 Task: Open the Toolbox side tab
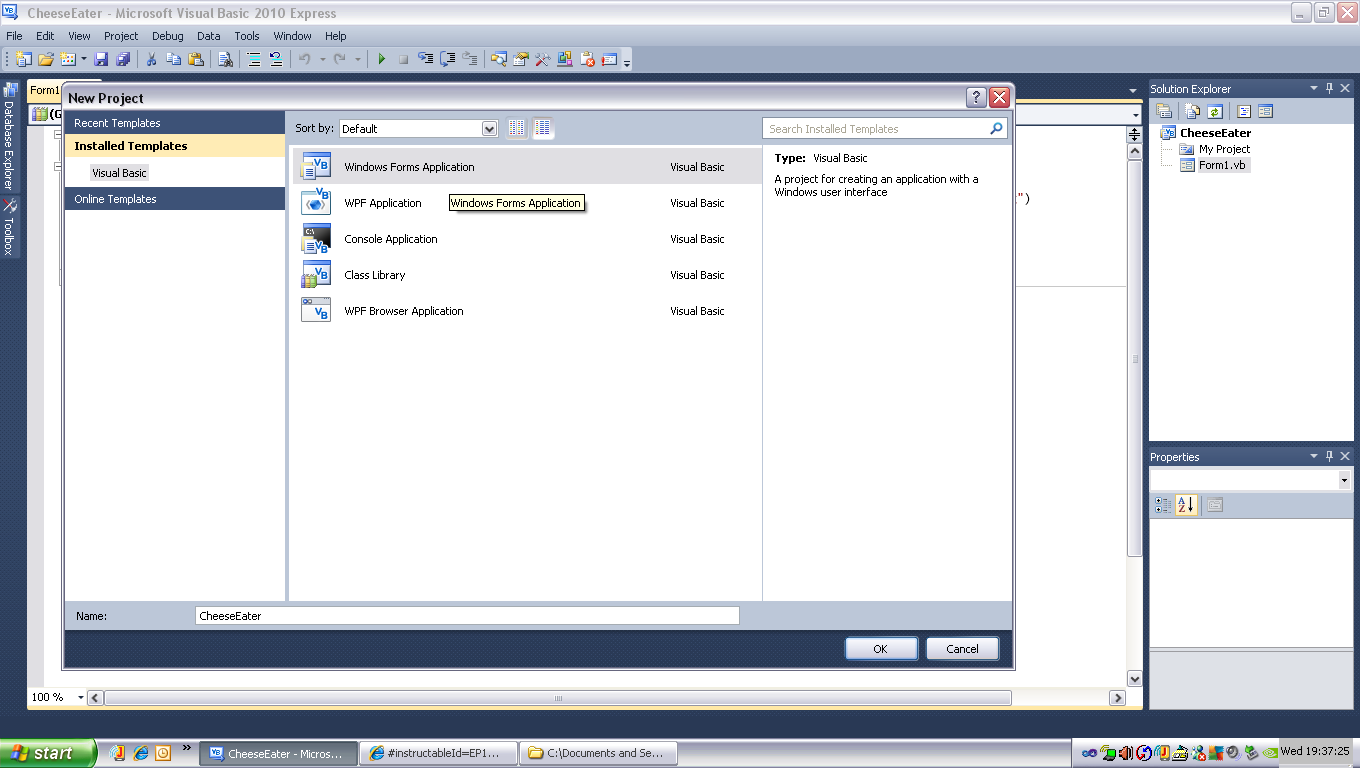(9, 227)
